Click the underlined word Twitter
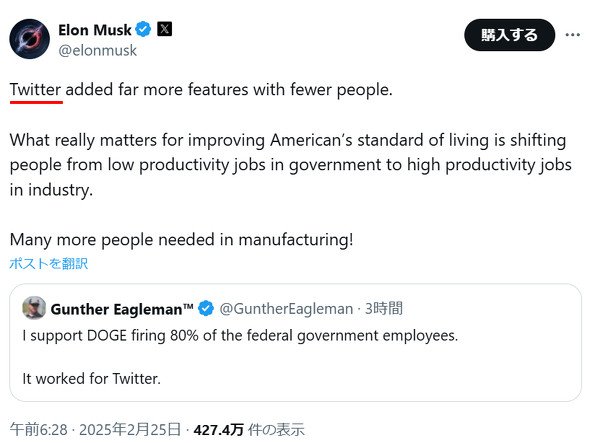 35,90
